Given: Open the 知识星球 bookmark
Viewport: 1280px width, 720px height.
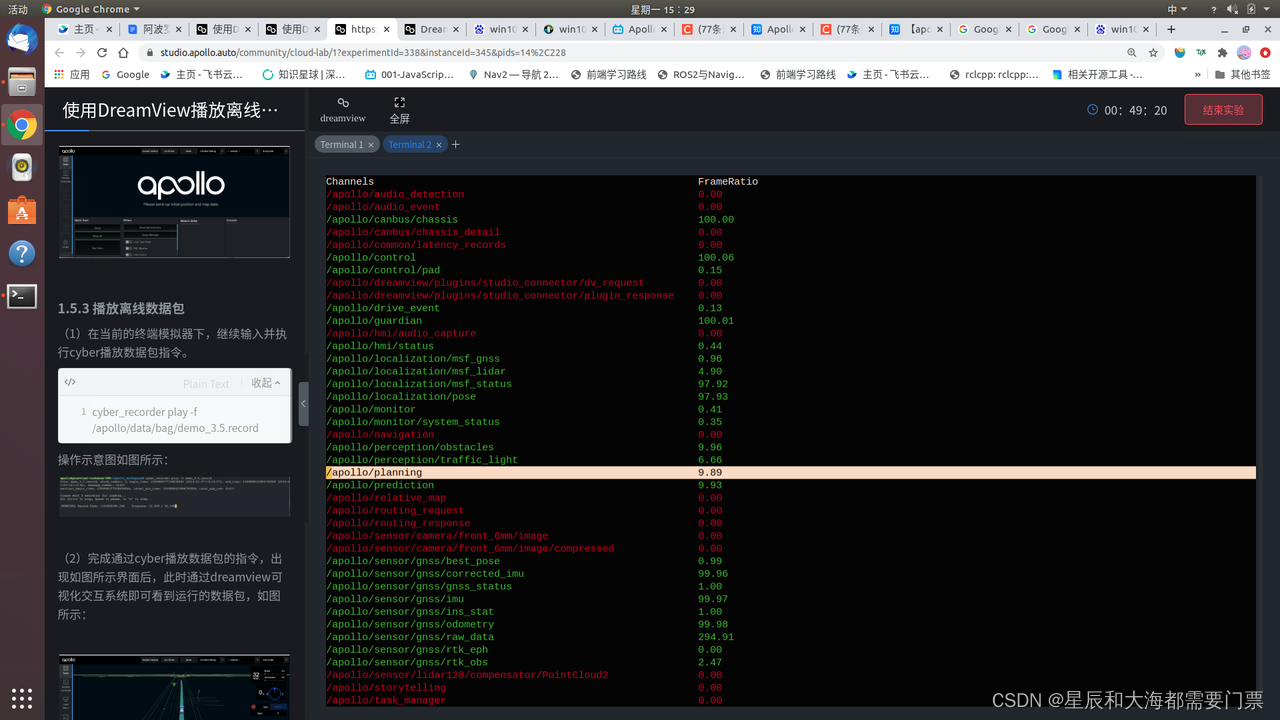Looking at the screenshot, I should pos(303,74).
